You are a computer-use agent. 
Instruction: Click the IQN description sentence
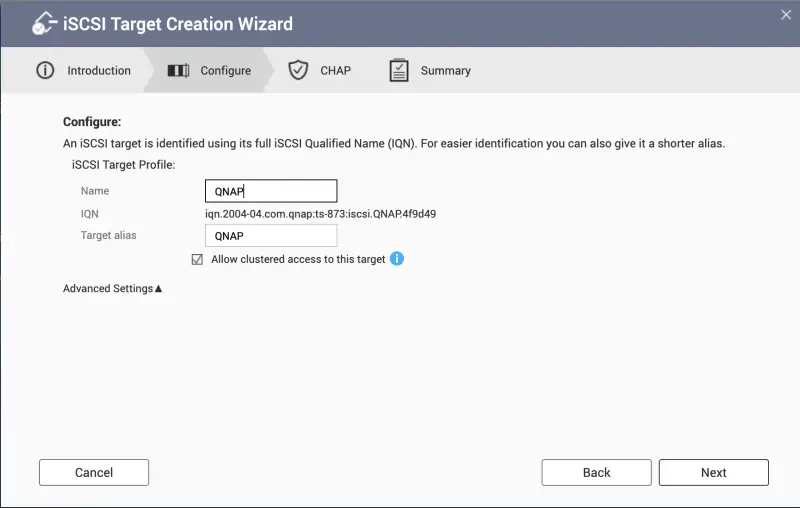coord(394,143)
